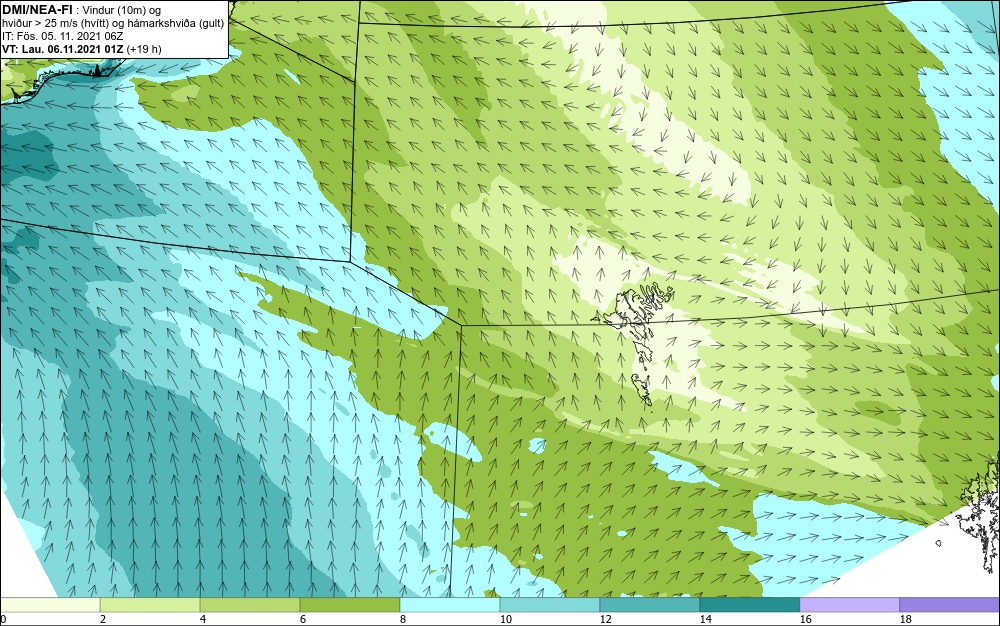The height and width of the screenshot is (626, 1000).
Task: Click the 0-2 m/s pale yellow legend swatch
Action: pos(50,604)
